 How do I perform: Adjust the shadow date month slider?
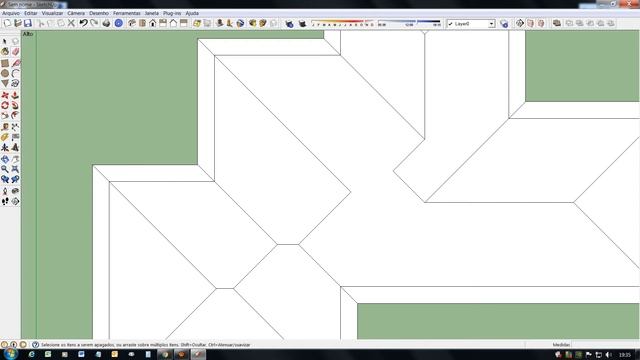click(342, 23)
